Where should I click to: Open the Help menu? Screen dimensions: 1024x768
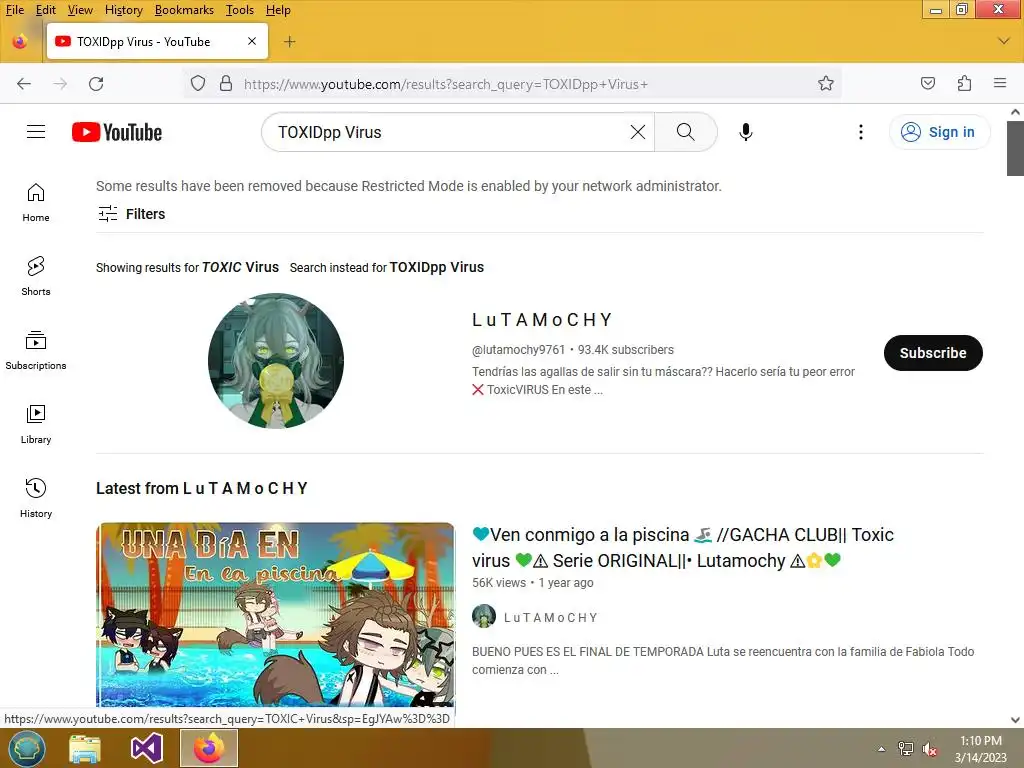point(278,10)
